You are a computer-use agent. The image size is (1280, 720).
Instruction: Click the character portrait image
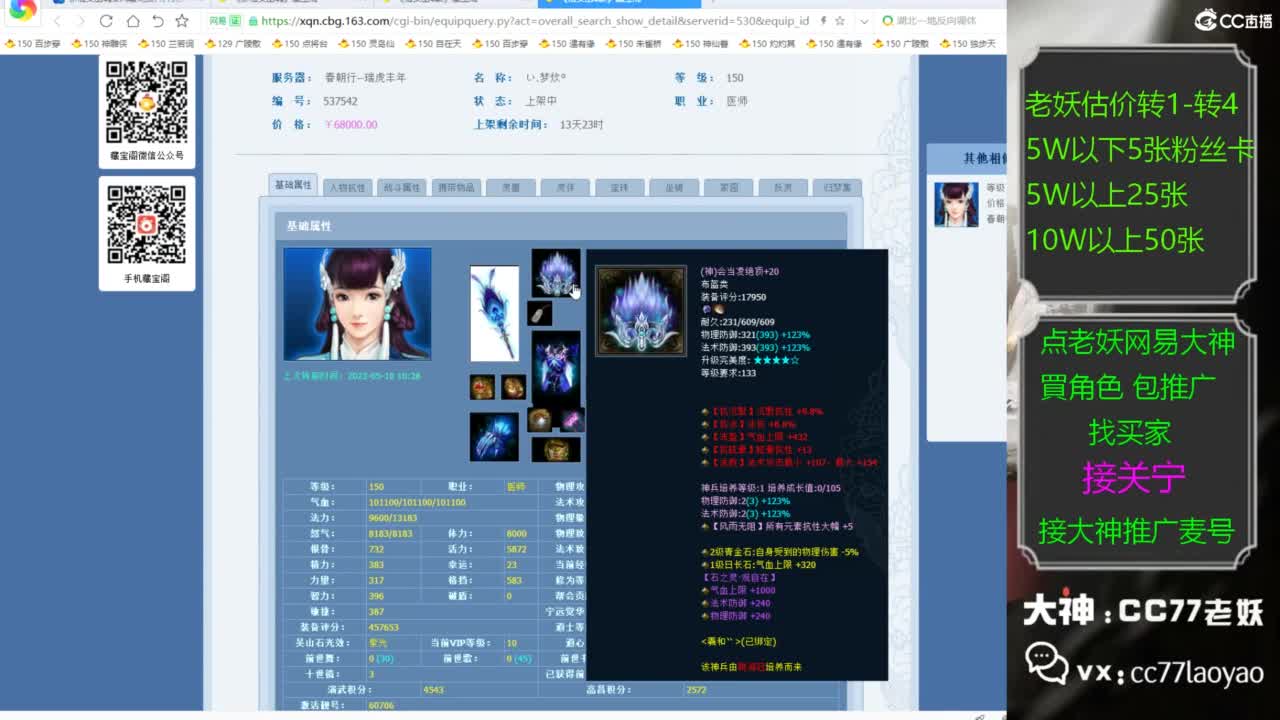(357, 304)
